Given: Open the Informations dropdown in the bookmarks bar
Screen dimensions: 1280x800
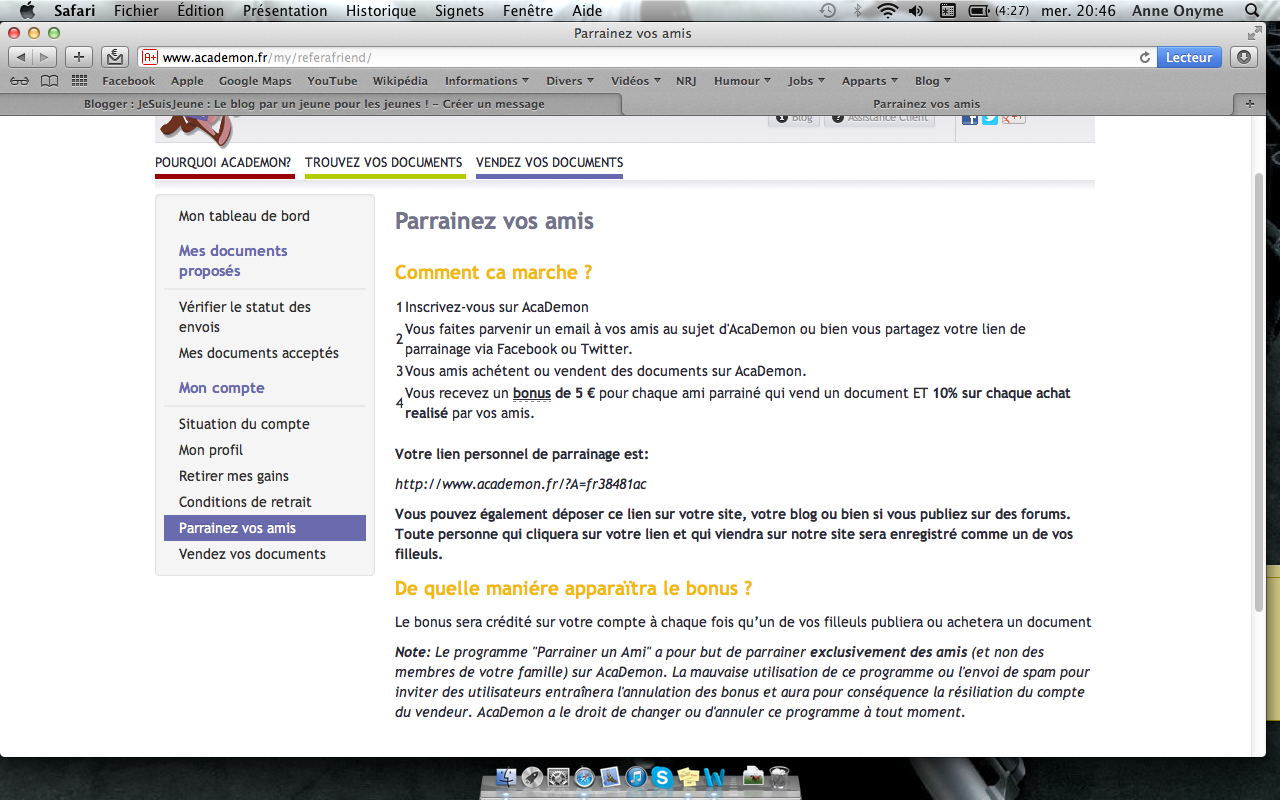Looking at the screenshot, I should pyautogui.click(x=486, y=80).
